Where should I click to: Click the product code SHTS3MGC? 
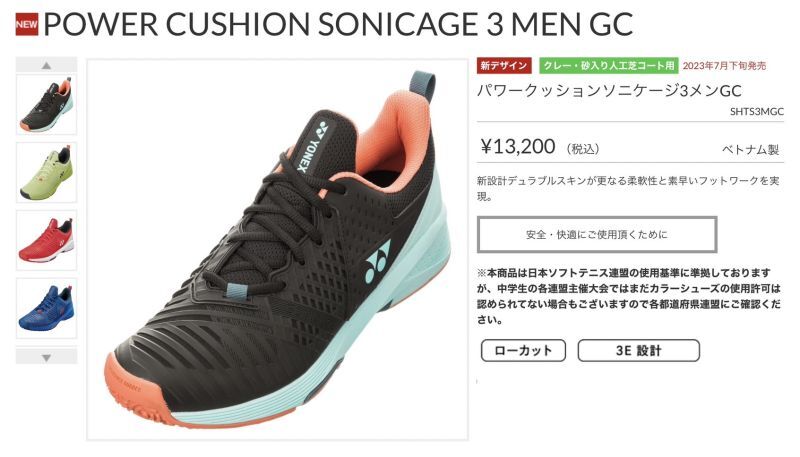(x=757, y=112)
